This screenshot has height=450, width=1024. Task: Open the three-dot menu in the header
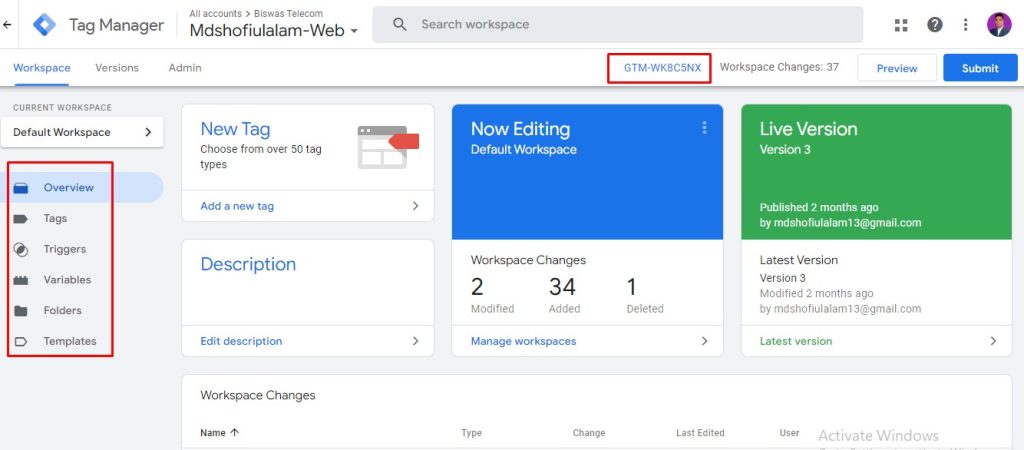[x=965, y=25]
